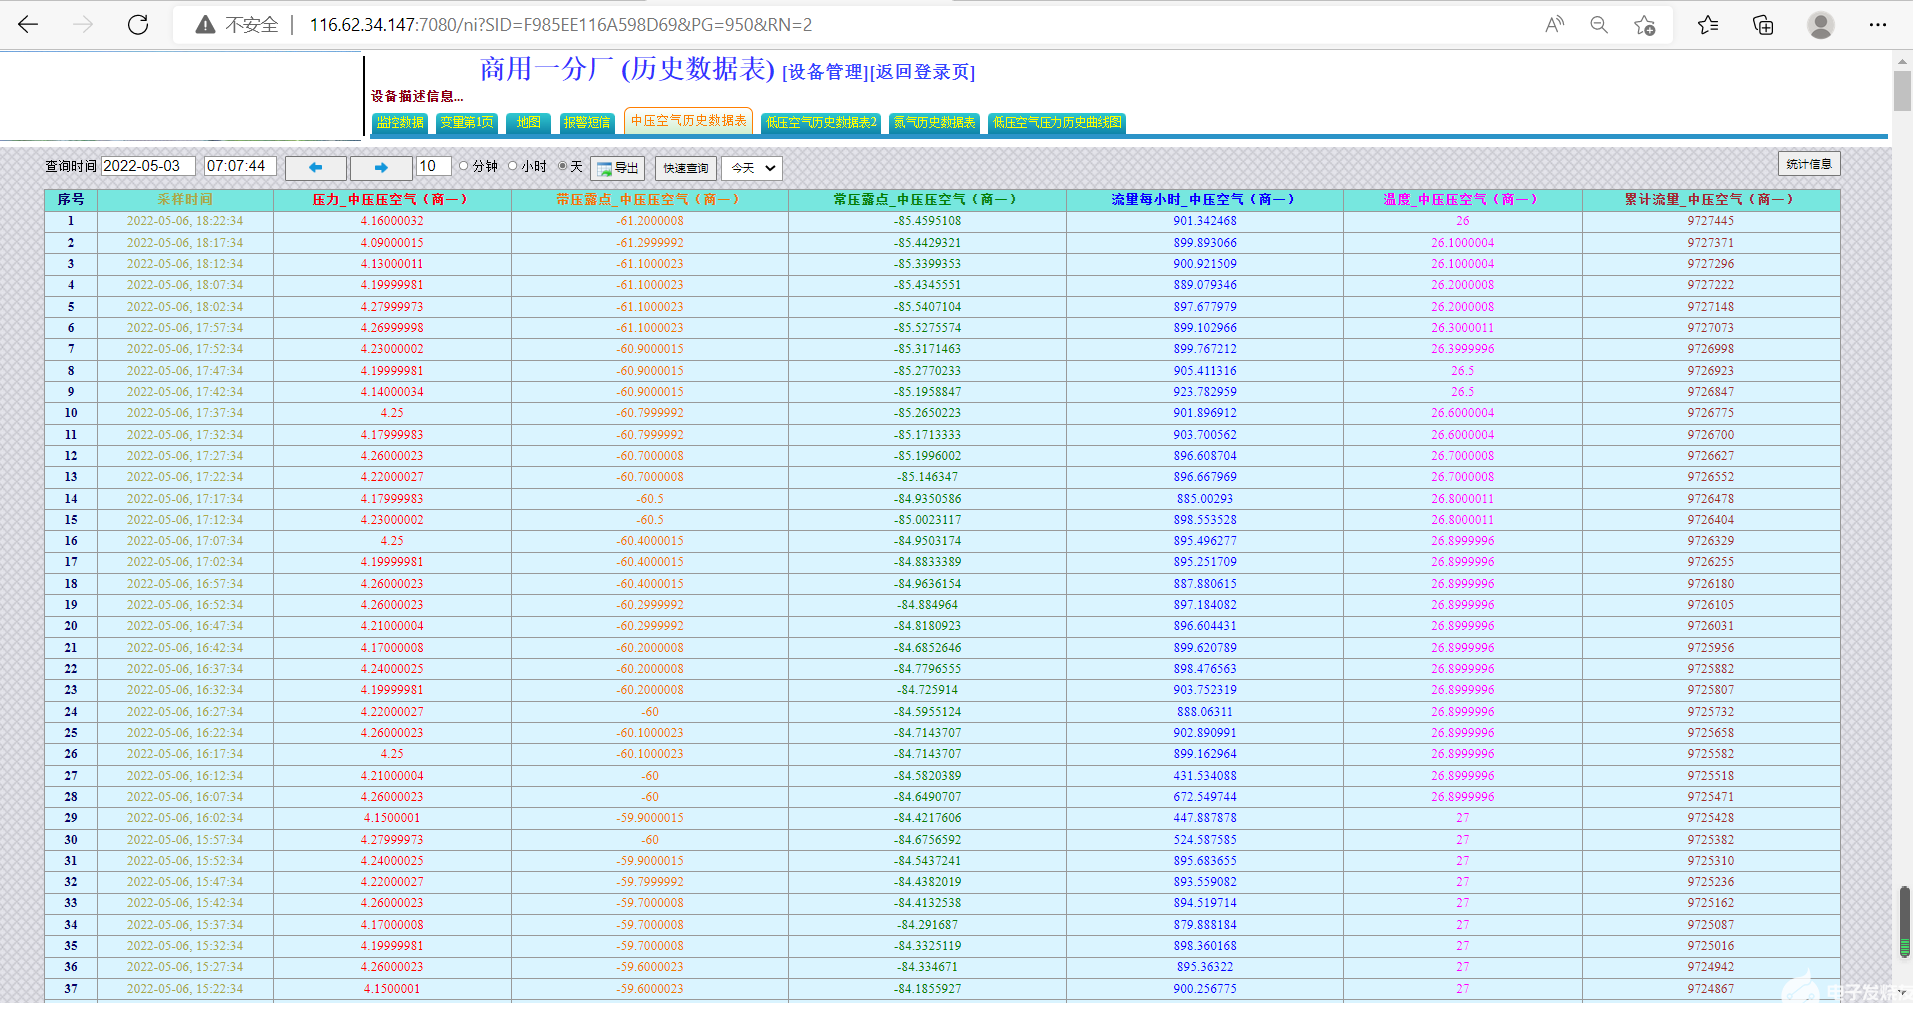Click the flow value 672.549744
The height and width of the screenshot is (1017, 1921).
(x=1205, y=797)
